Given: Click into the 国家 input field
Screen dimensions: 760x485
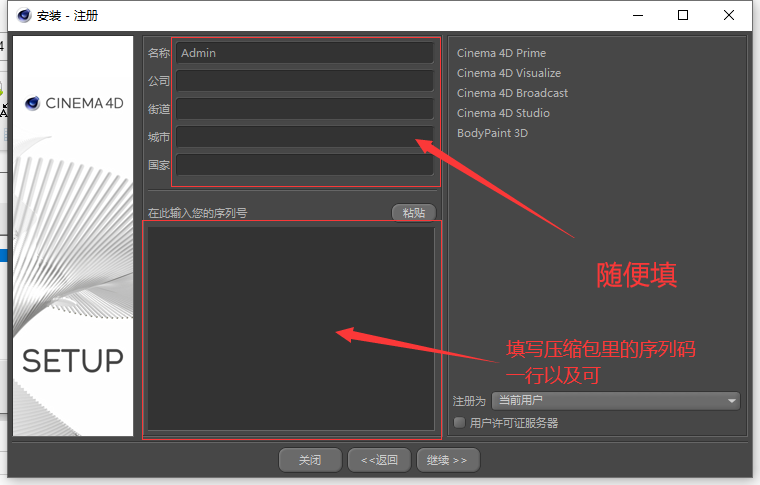Looking at the screenshot, I should click(x=305, y=165).
